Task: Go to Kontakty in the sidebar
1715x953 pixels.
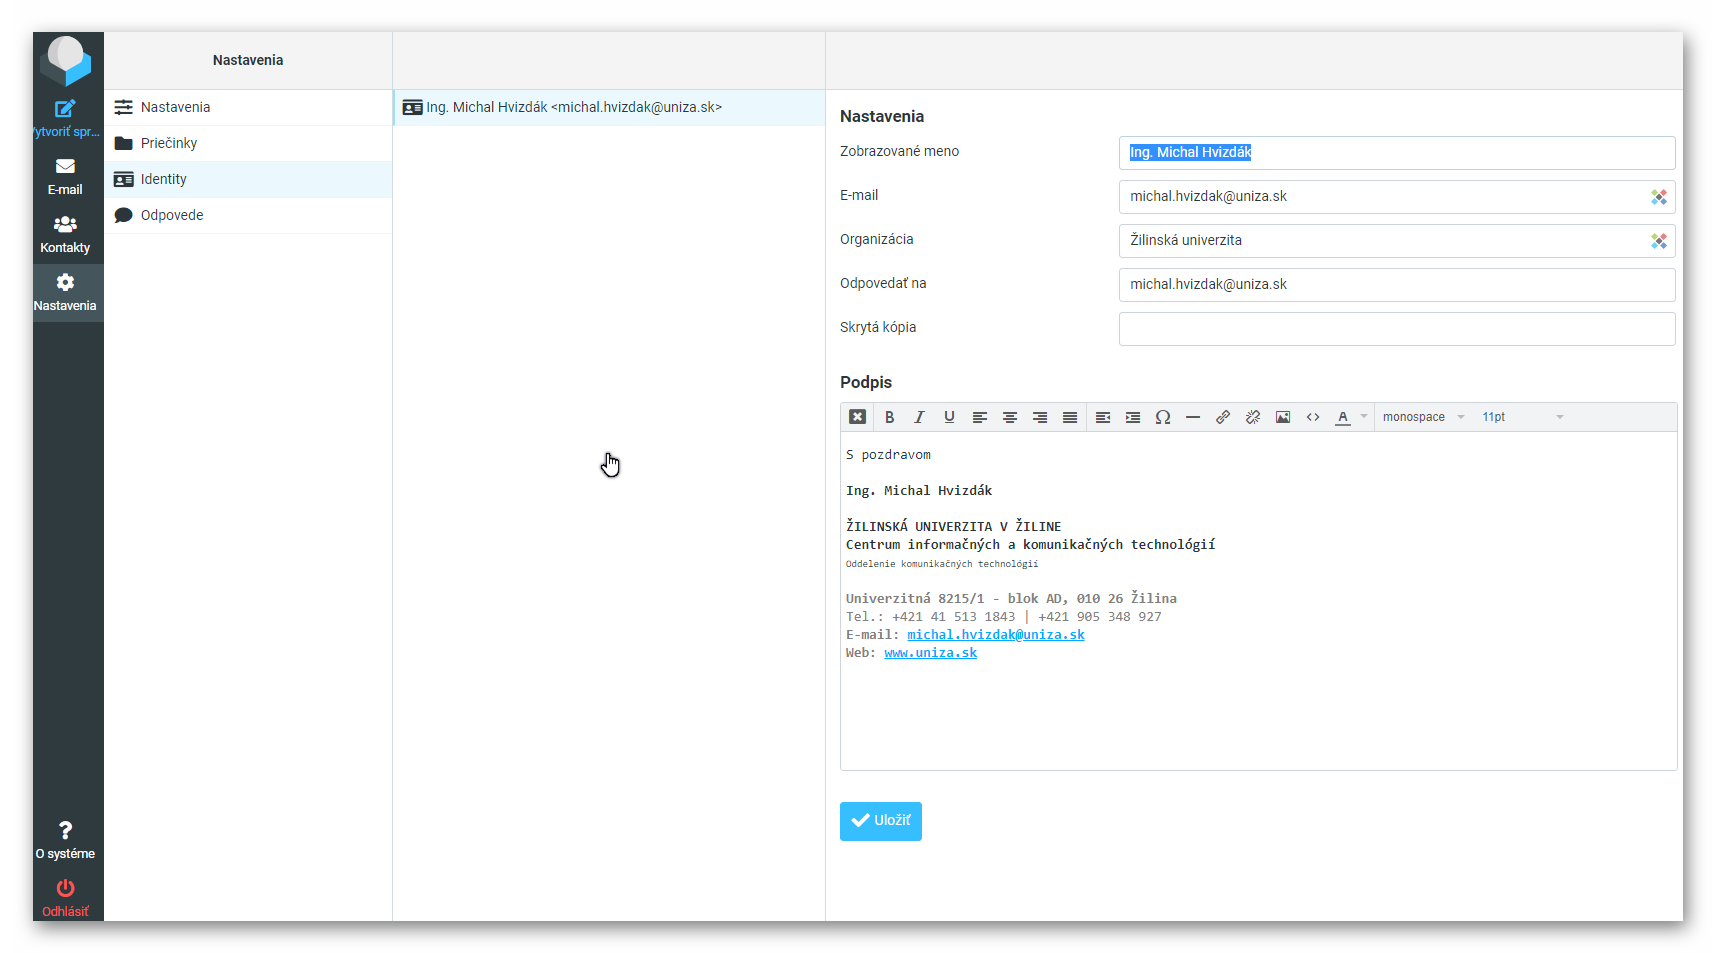Action: tap(65, 234)
